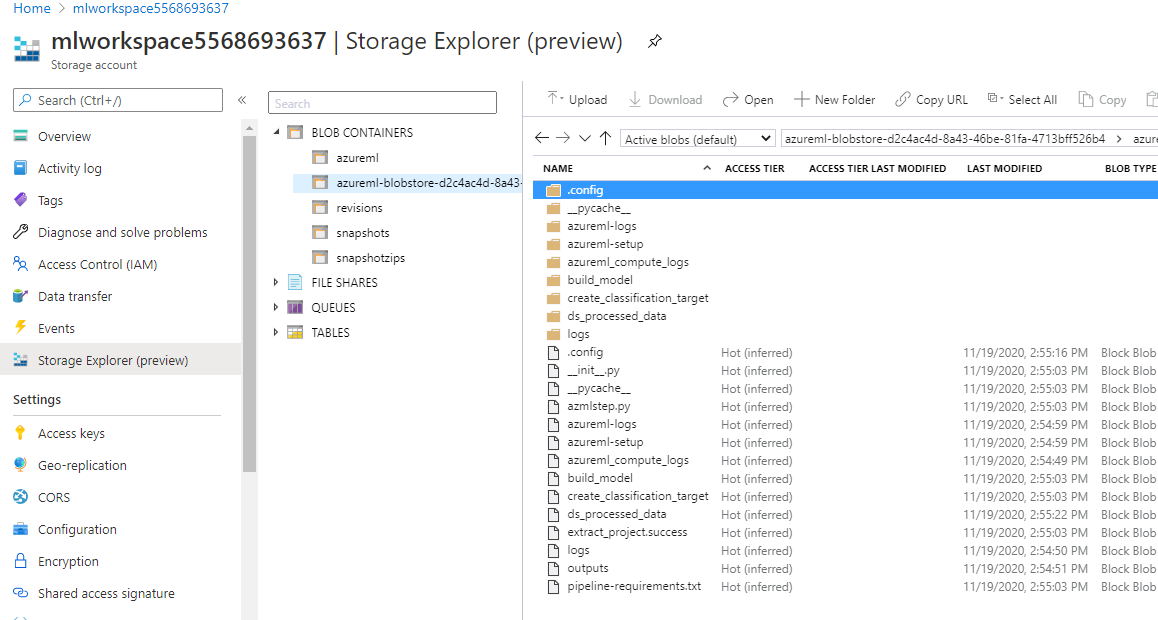Select the revisions container

pos(359,208)
